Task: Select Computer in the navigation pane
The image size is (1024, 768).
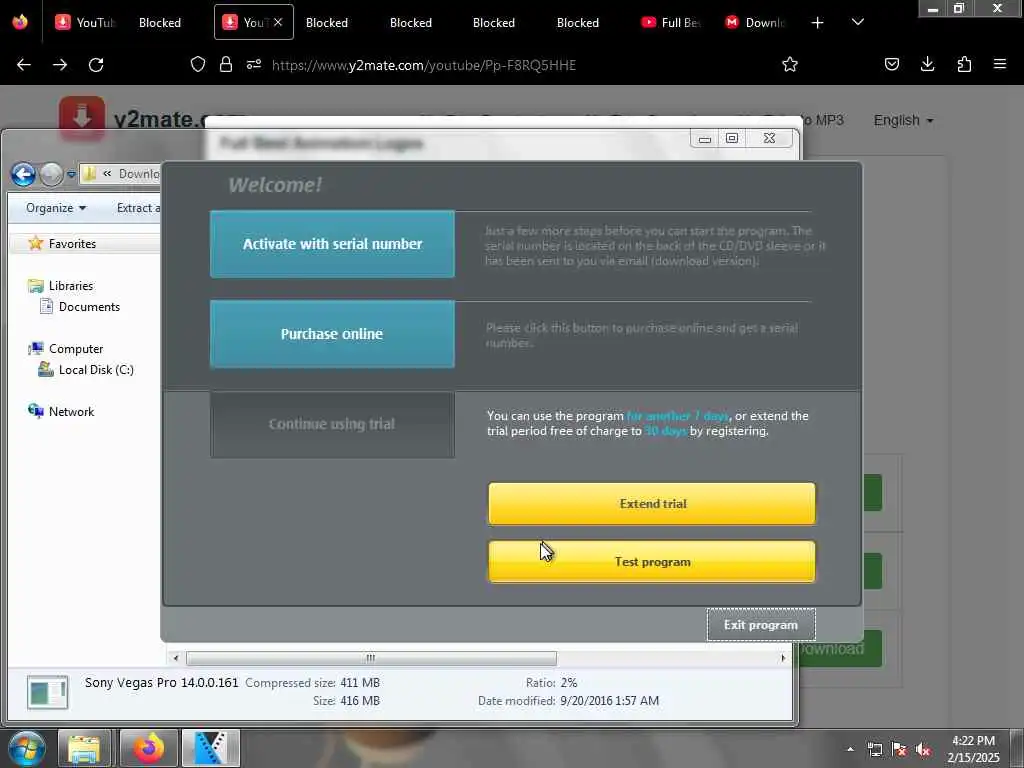Action: coord(76,349)
